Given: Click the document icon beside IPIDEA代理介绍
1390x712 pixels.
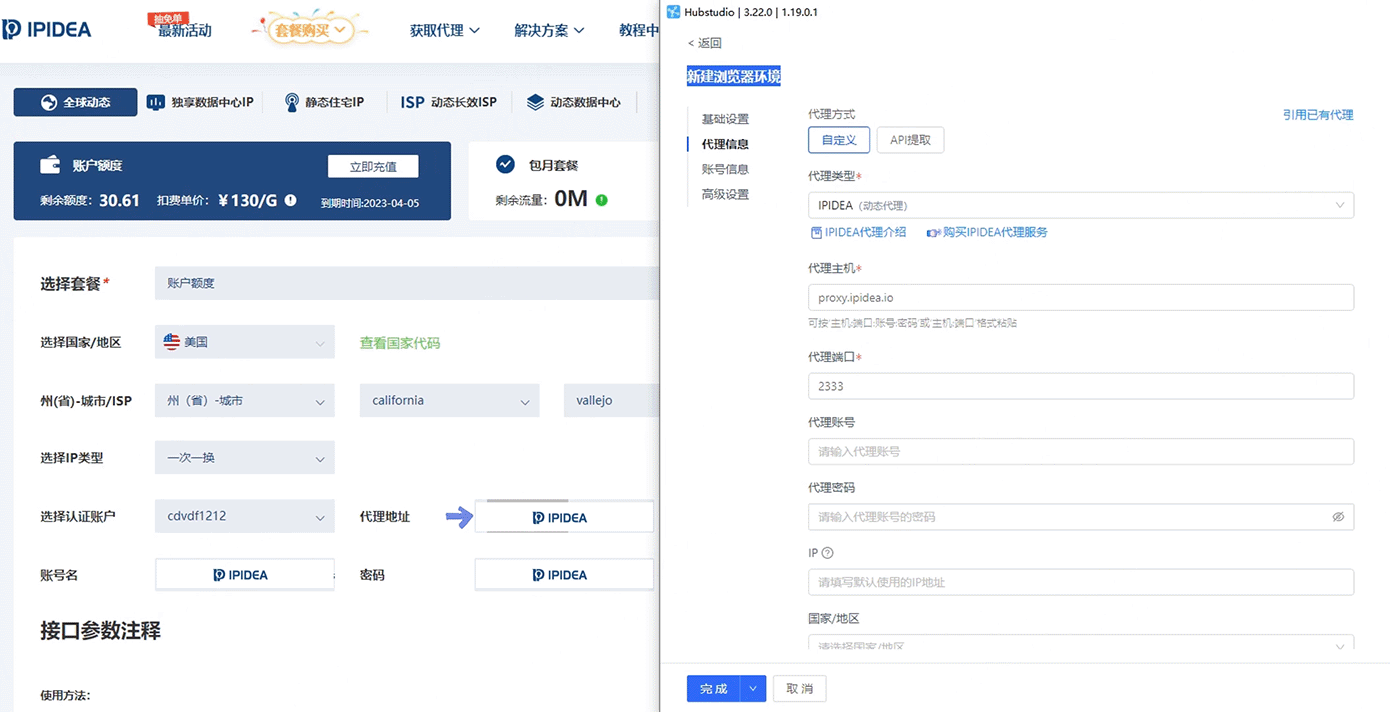Looking at the screenshot, I should click(x=815, y=231).
